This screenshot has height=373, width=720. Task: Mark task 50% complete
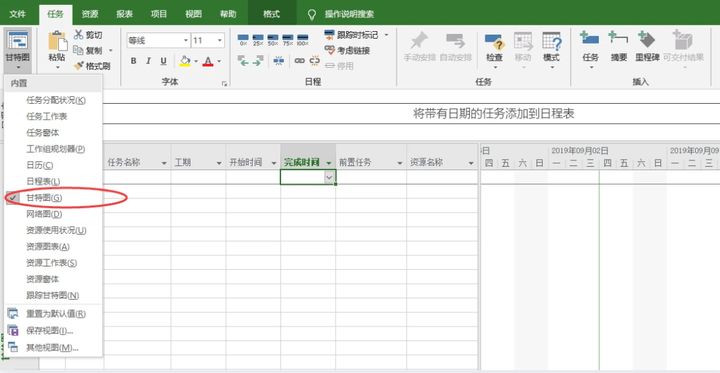coord(273,40)
